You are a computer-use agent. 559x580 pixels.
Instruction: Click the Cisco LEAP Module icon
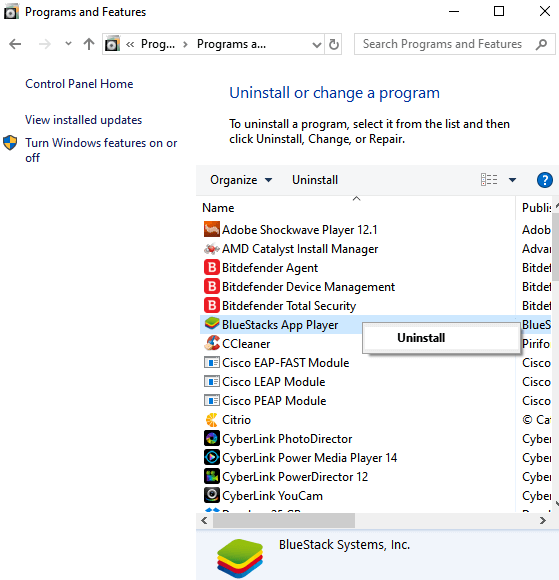click(x=212, y=381)
